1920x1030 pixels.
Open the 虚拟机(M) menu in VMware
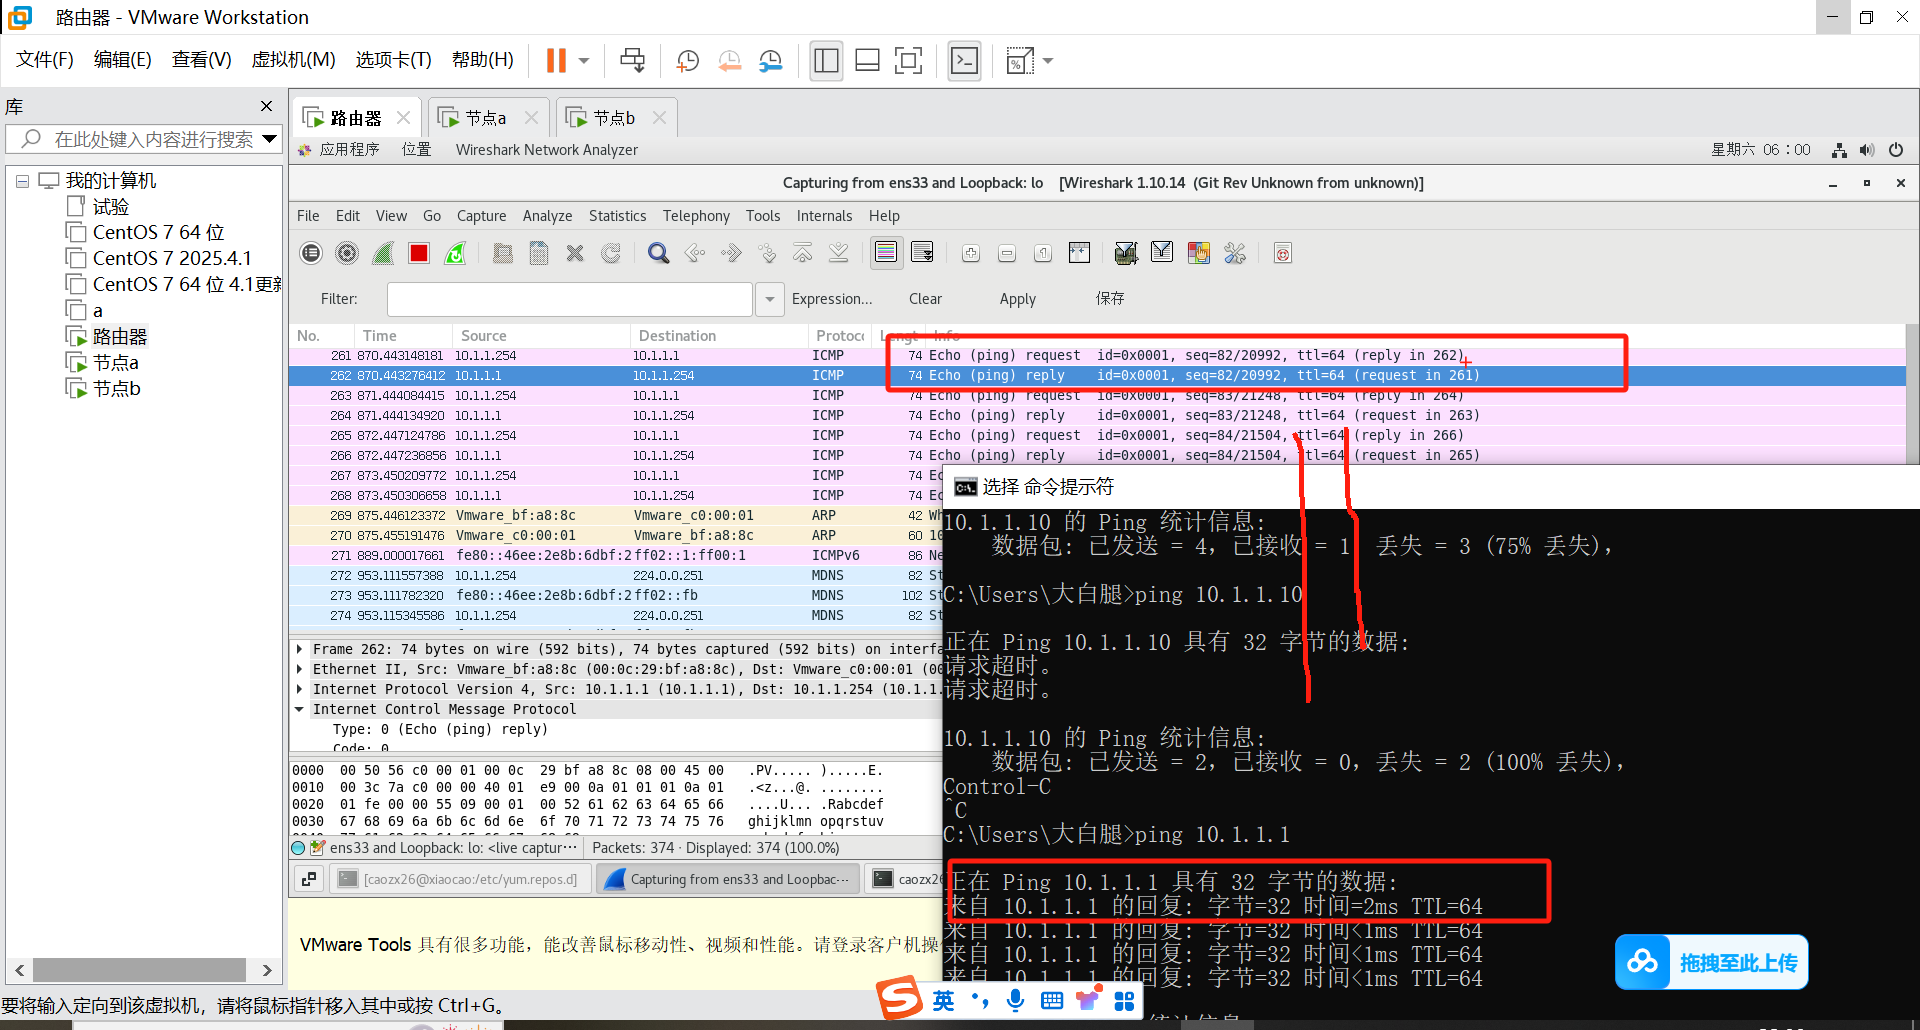pyautogui.click(x=293, y=60)
